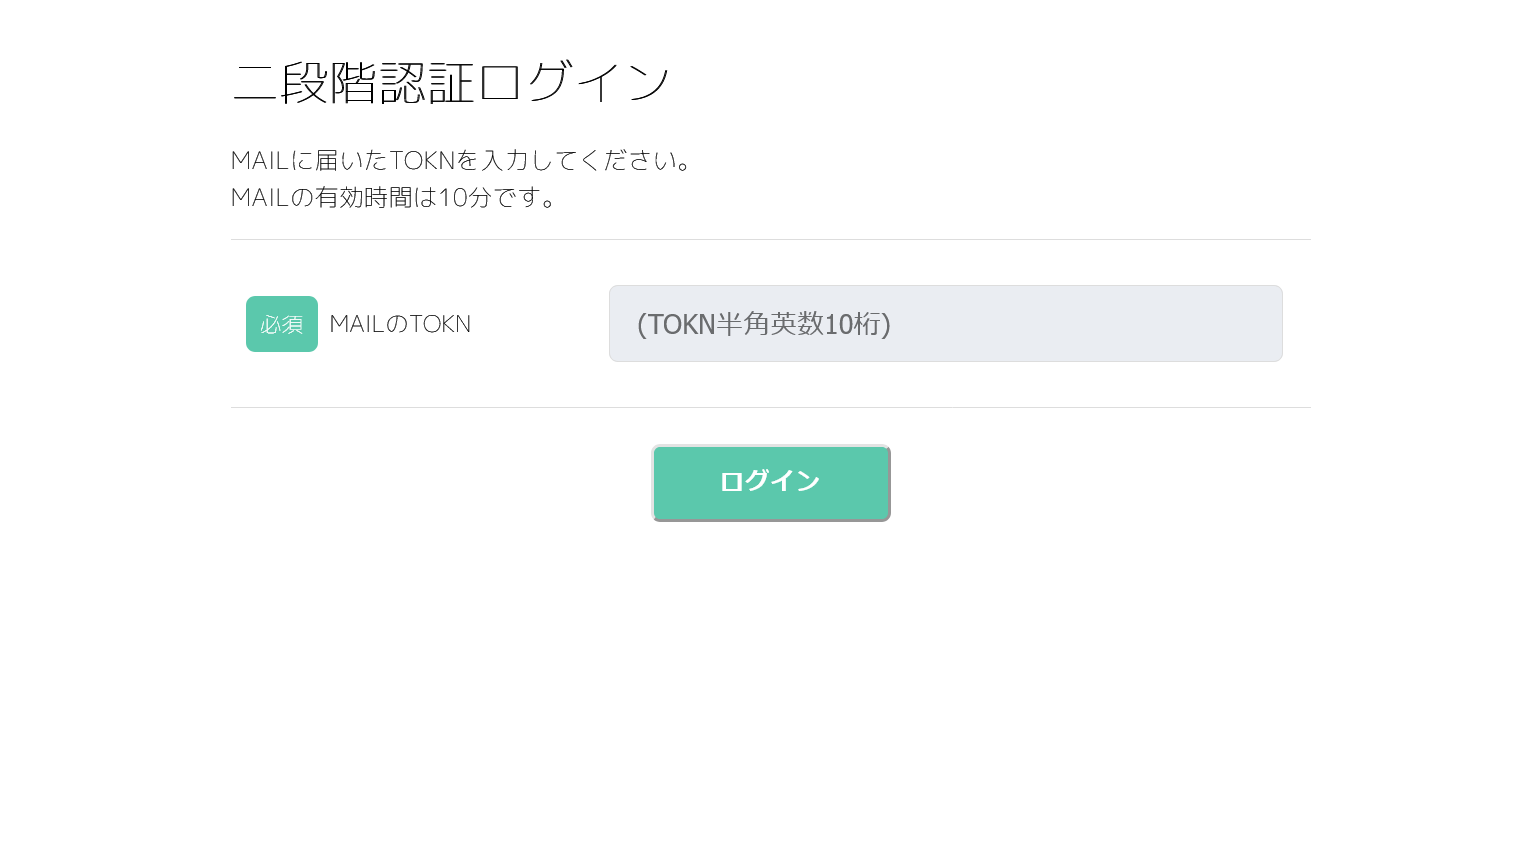The image size is (1540, 841).
Task: Click the TOKN input field
Action: pos(945,324)
